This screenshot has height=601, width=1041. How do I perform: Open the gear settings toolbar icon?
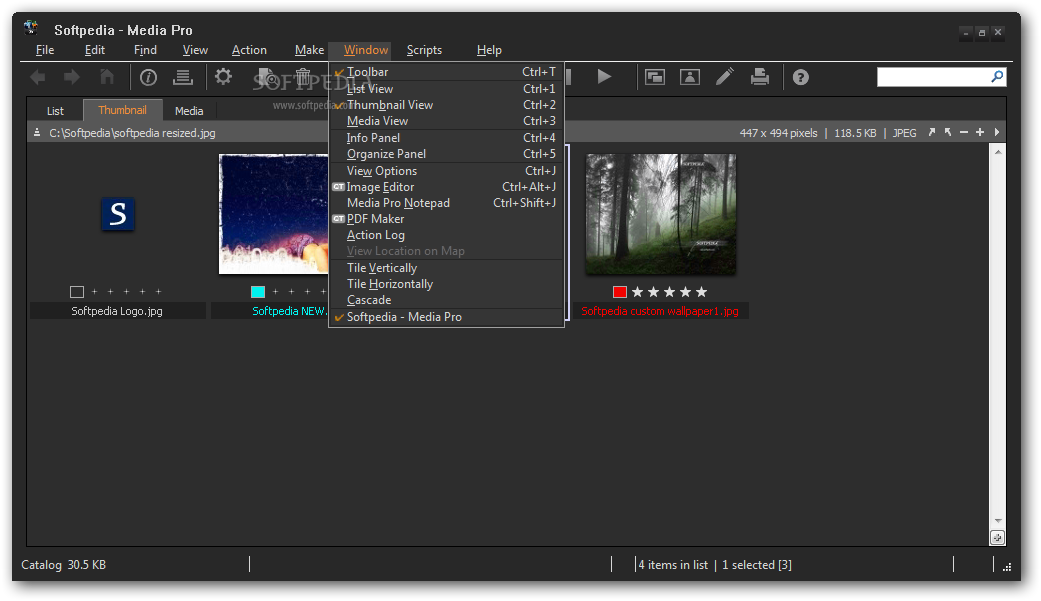223,77
